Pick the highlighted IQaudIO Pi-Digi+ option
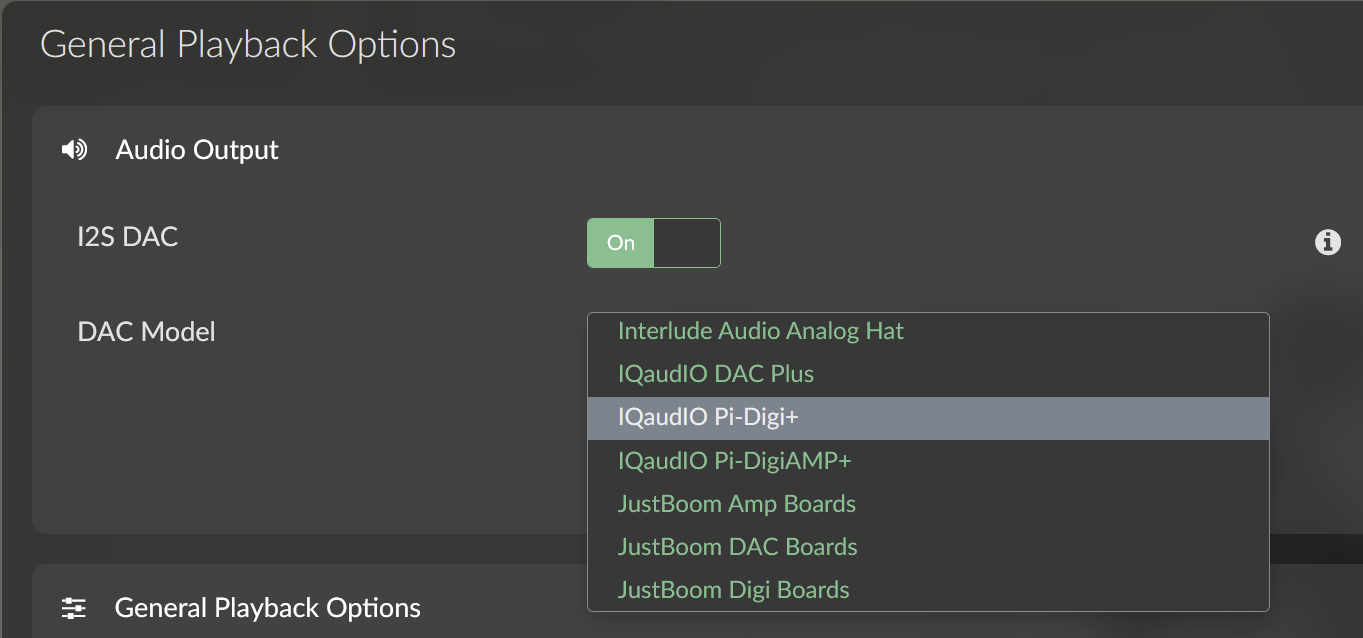This screenshot has height=638, width=1363. pyautogui.click(x=708, y=418)
